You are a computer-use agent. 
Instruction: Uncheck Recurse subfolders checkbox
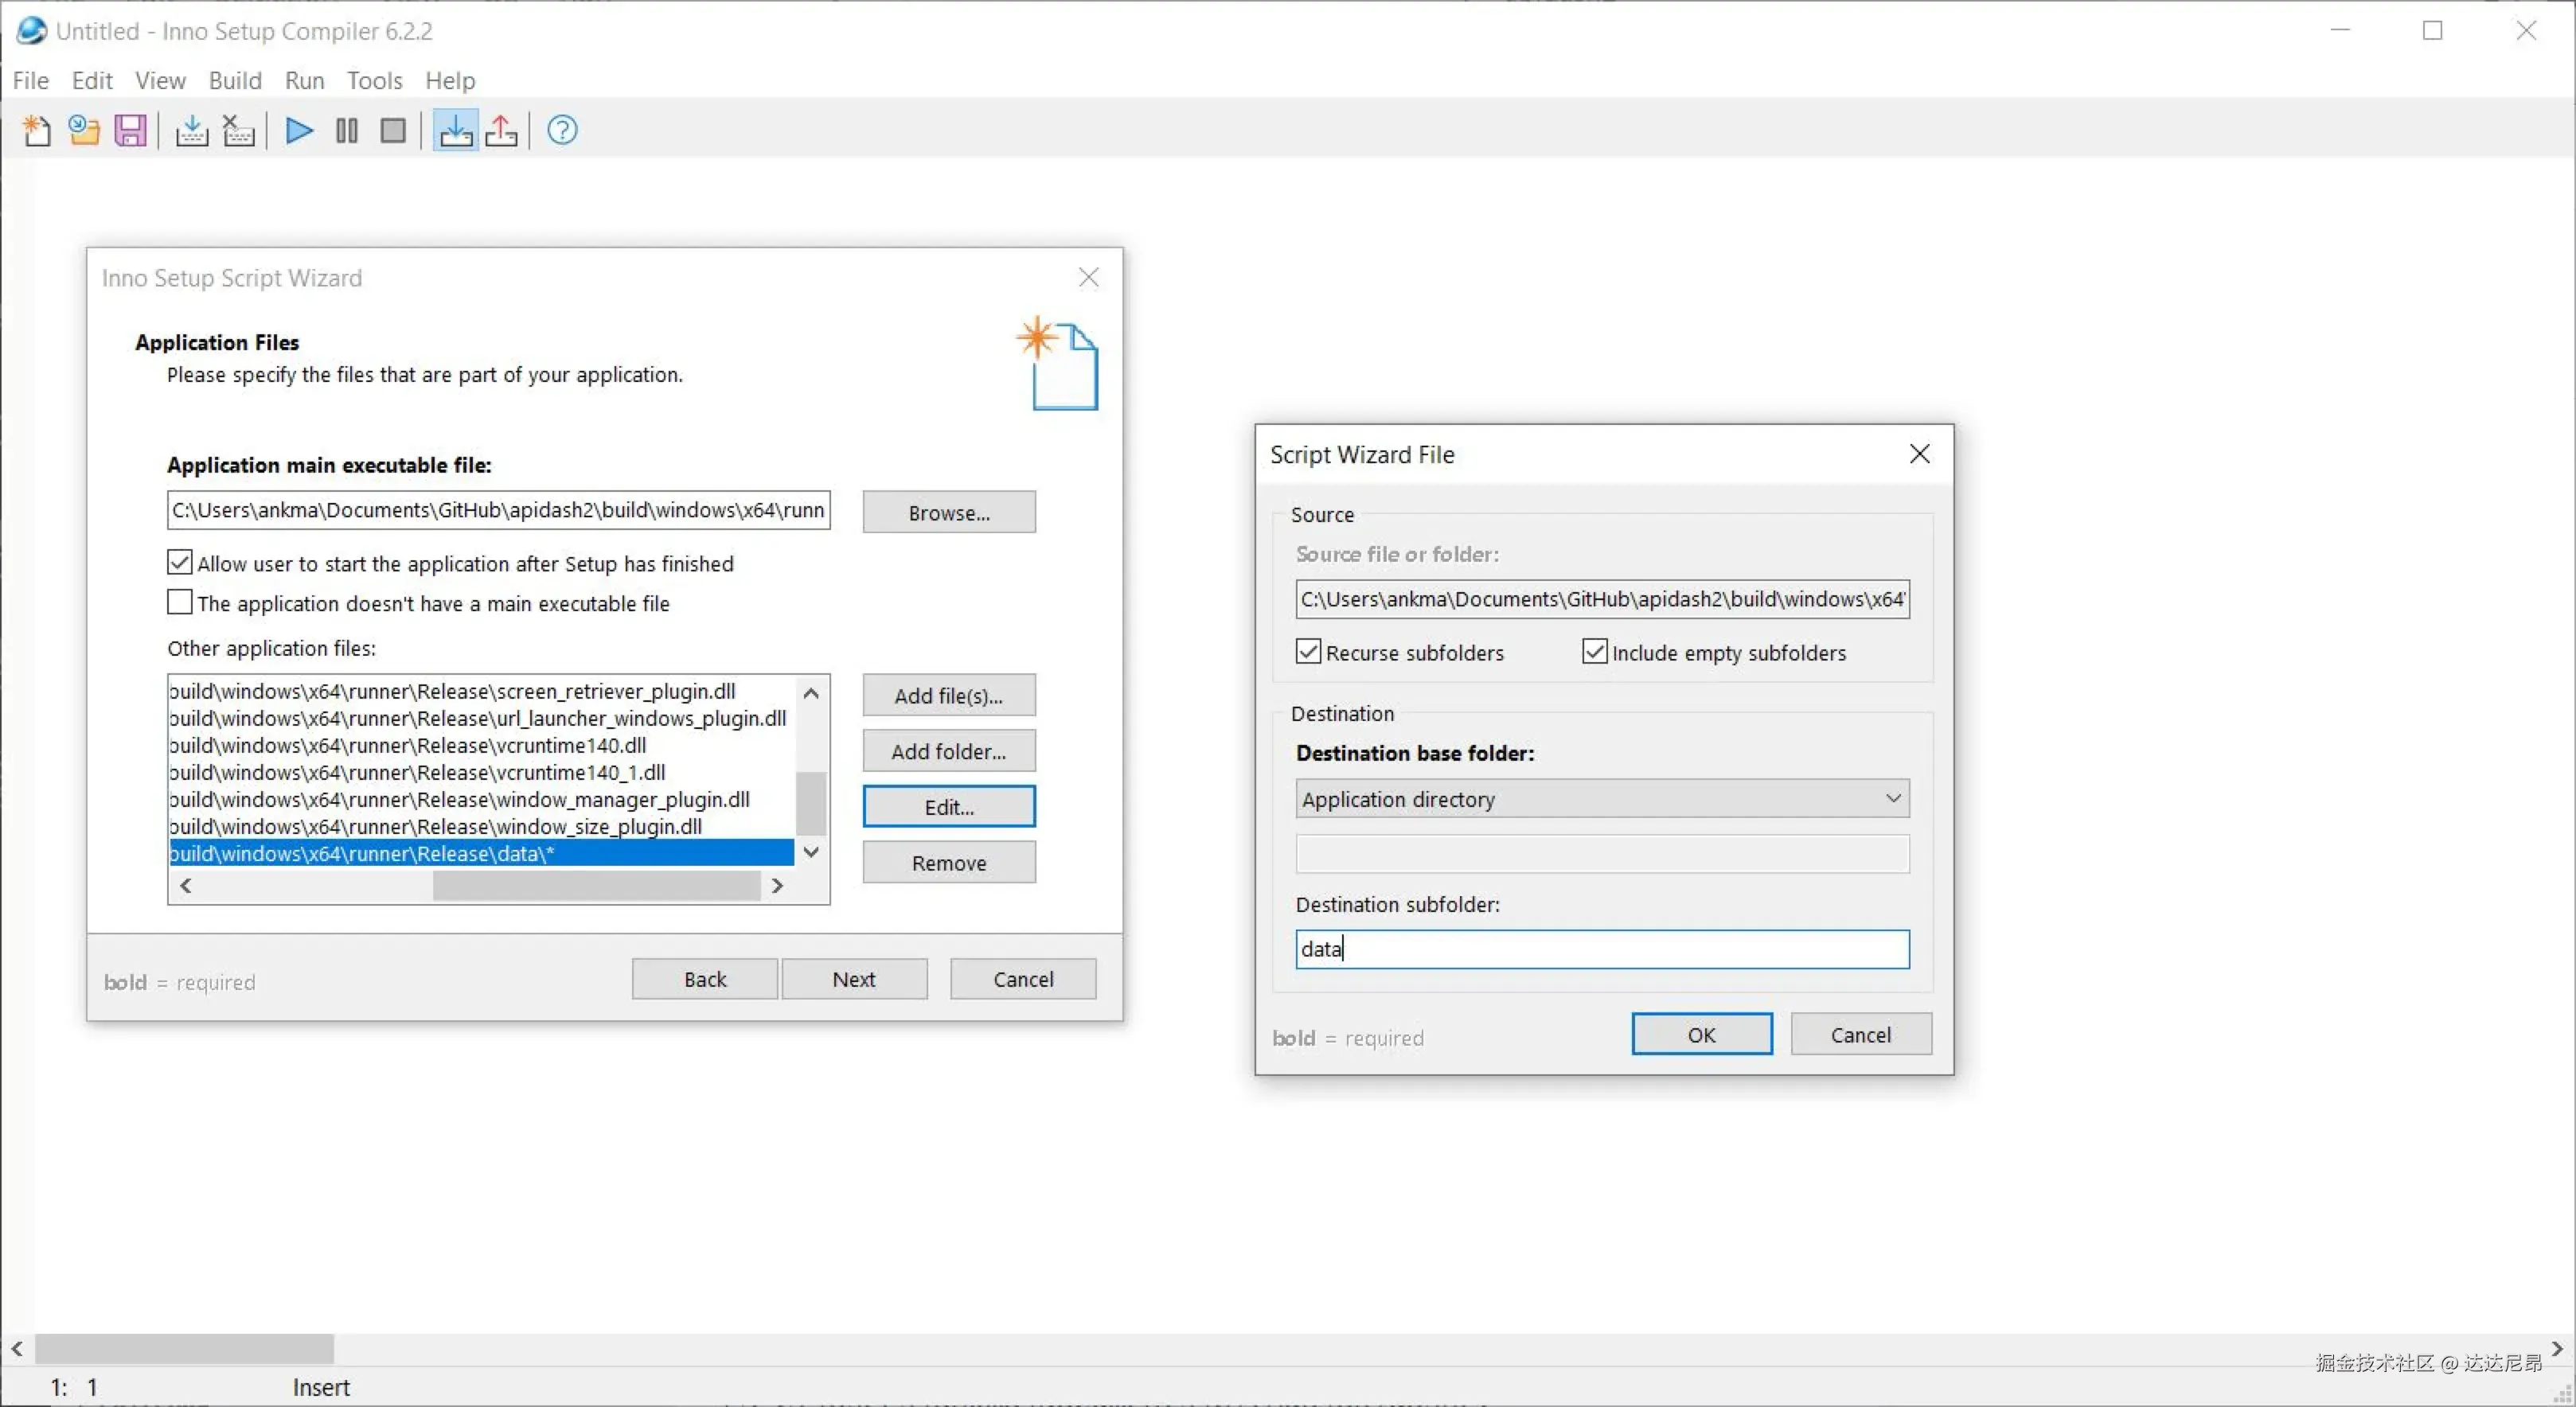pos(1308,652)
